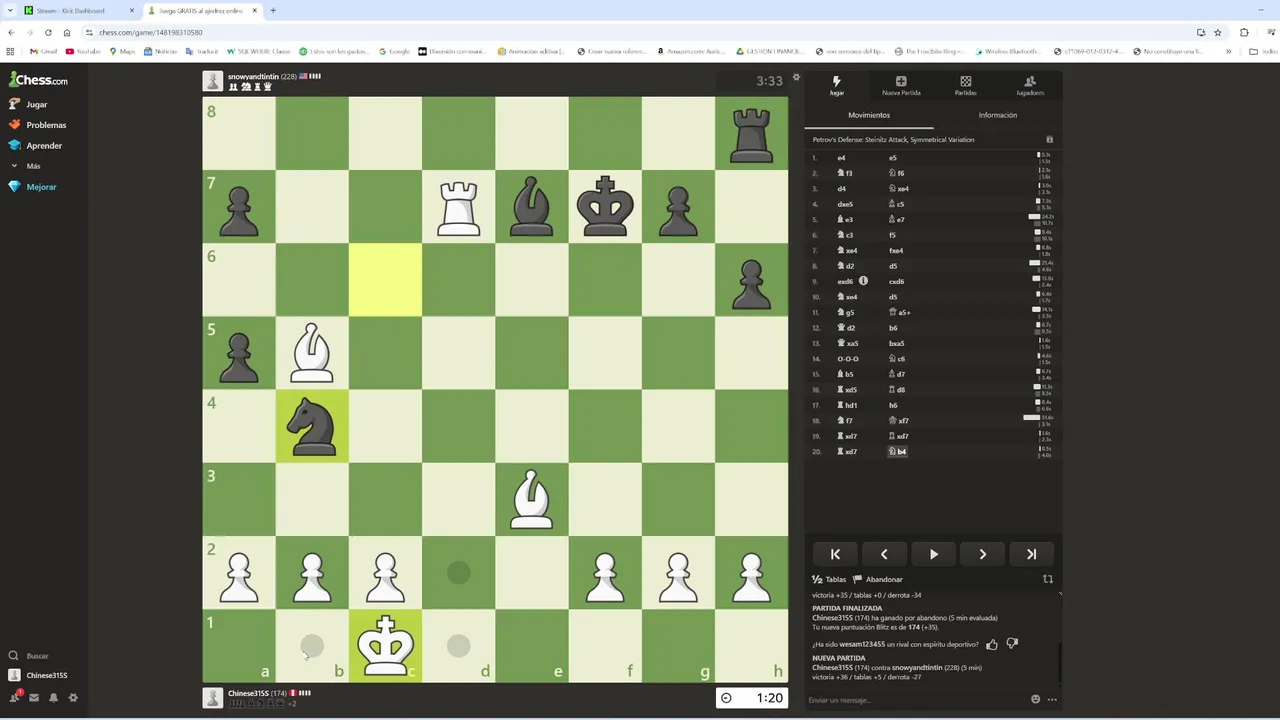Viewport: 1280px width, 720px height.
Task: Open browser apps grid icon
Action: click(x=10, y=51)
